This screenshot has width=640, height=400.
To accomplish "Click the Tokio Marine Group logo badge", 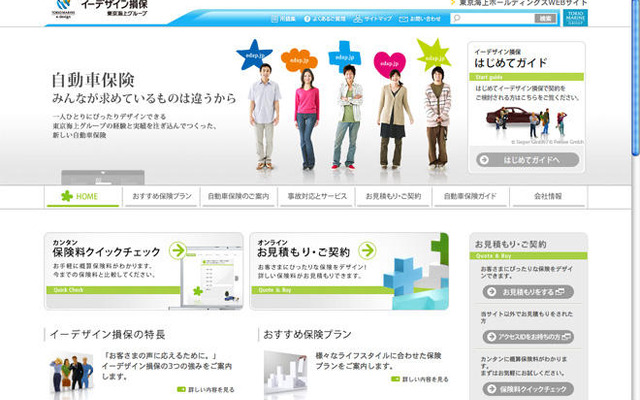I will point(575,18).
